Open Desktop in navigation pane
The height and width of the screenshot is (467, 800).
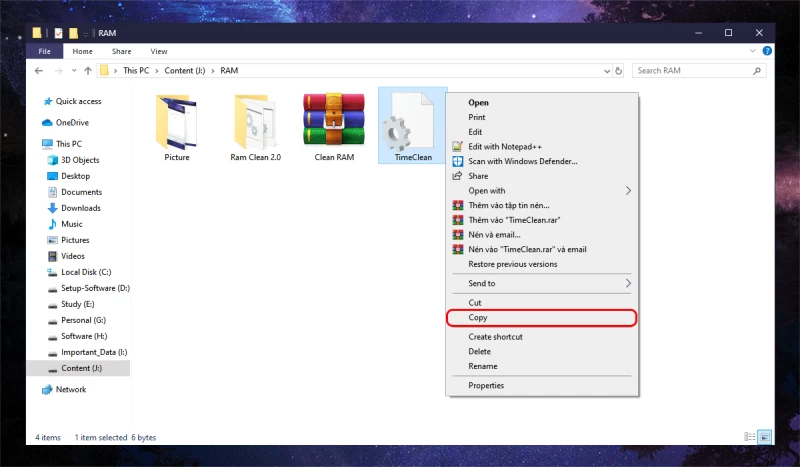[x=69, y=176]
